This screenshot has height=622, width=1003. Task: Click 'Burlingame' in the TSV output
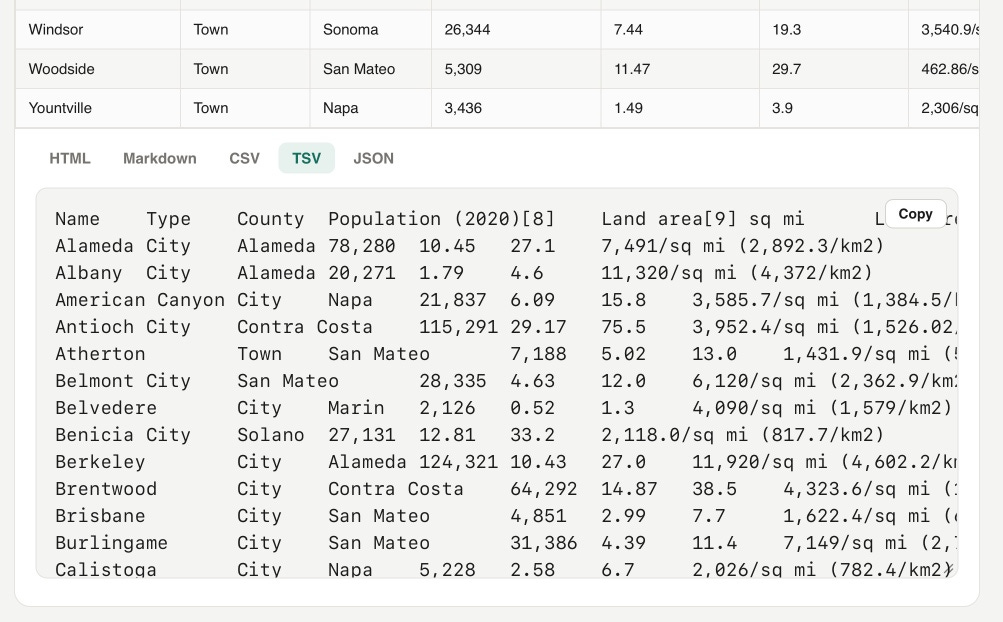click(111, 543)
